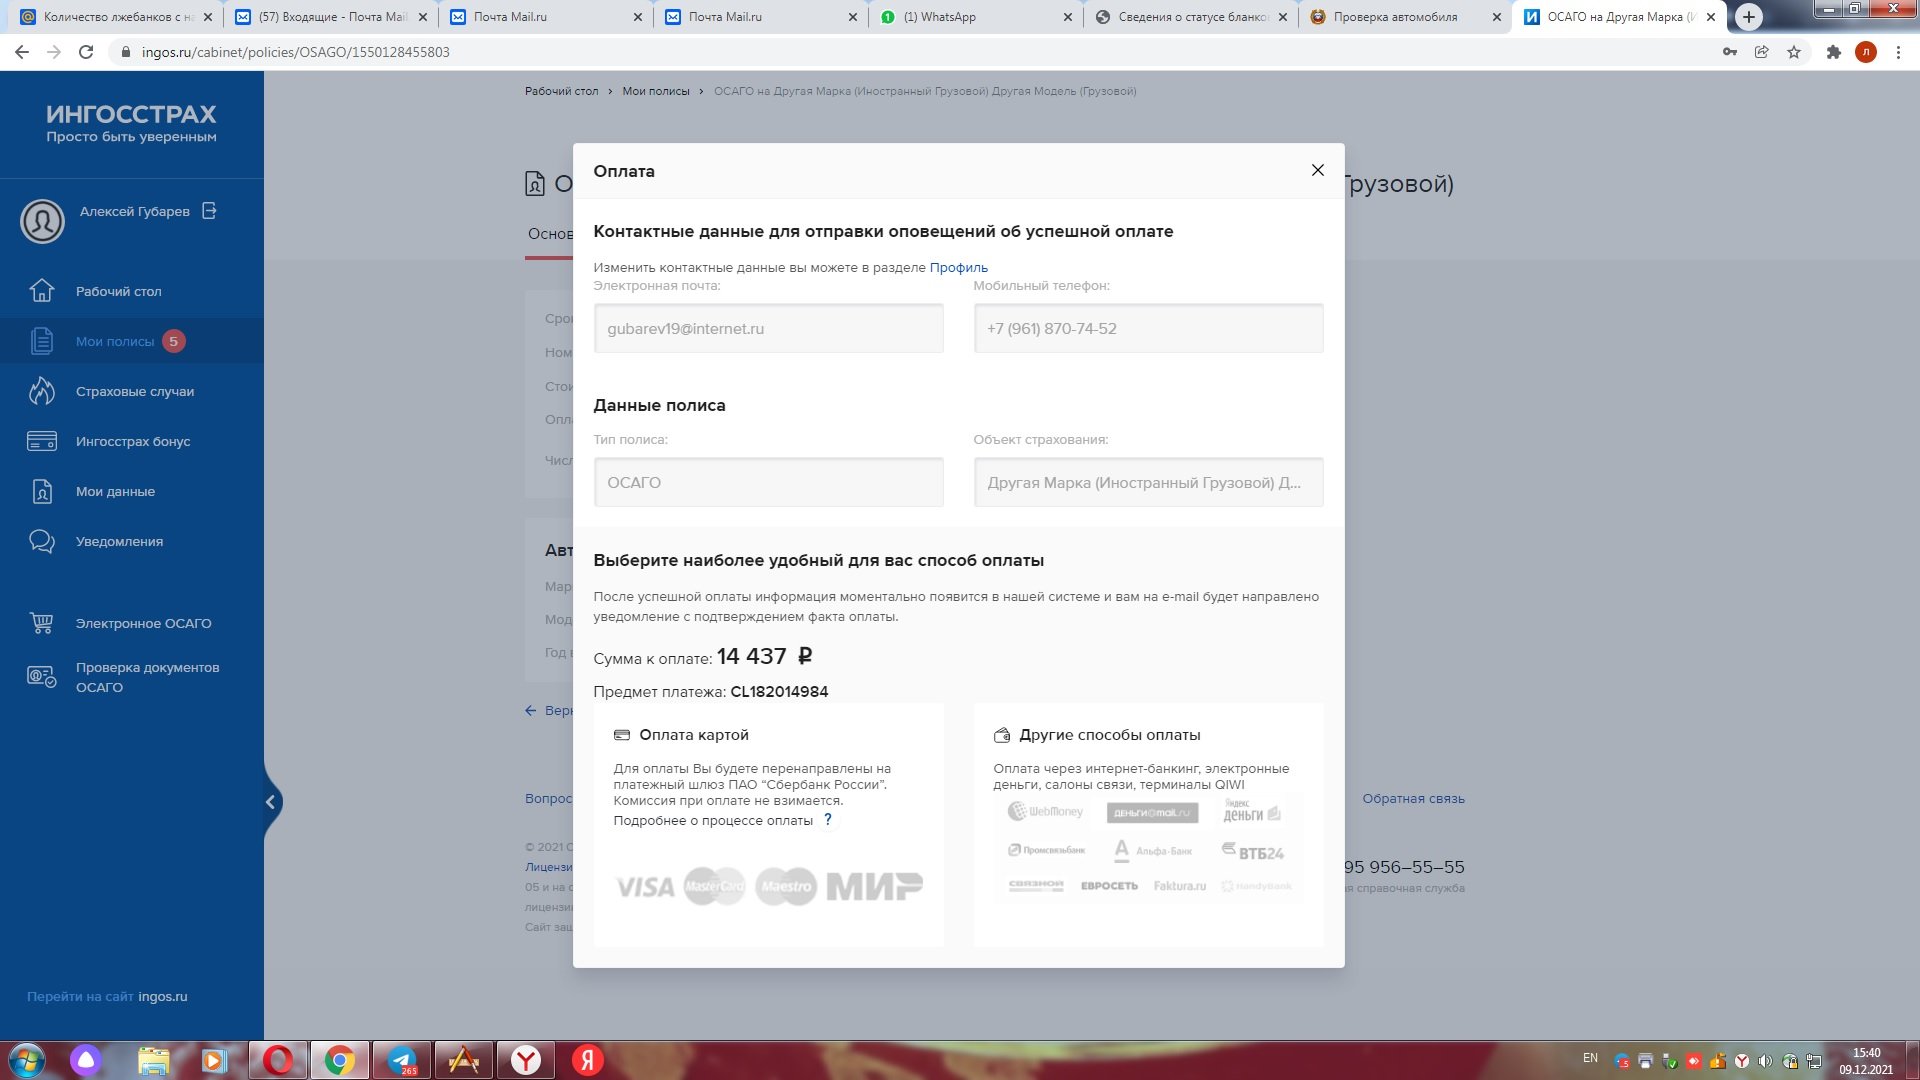
Task: Click the Электронное ОСАГО cart icon
Action: click(x=42, y=623)
